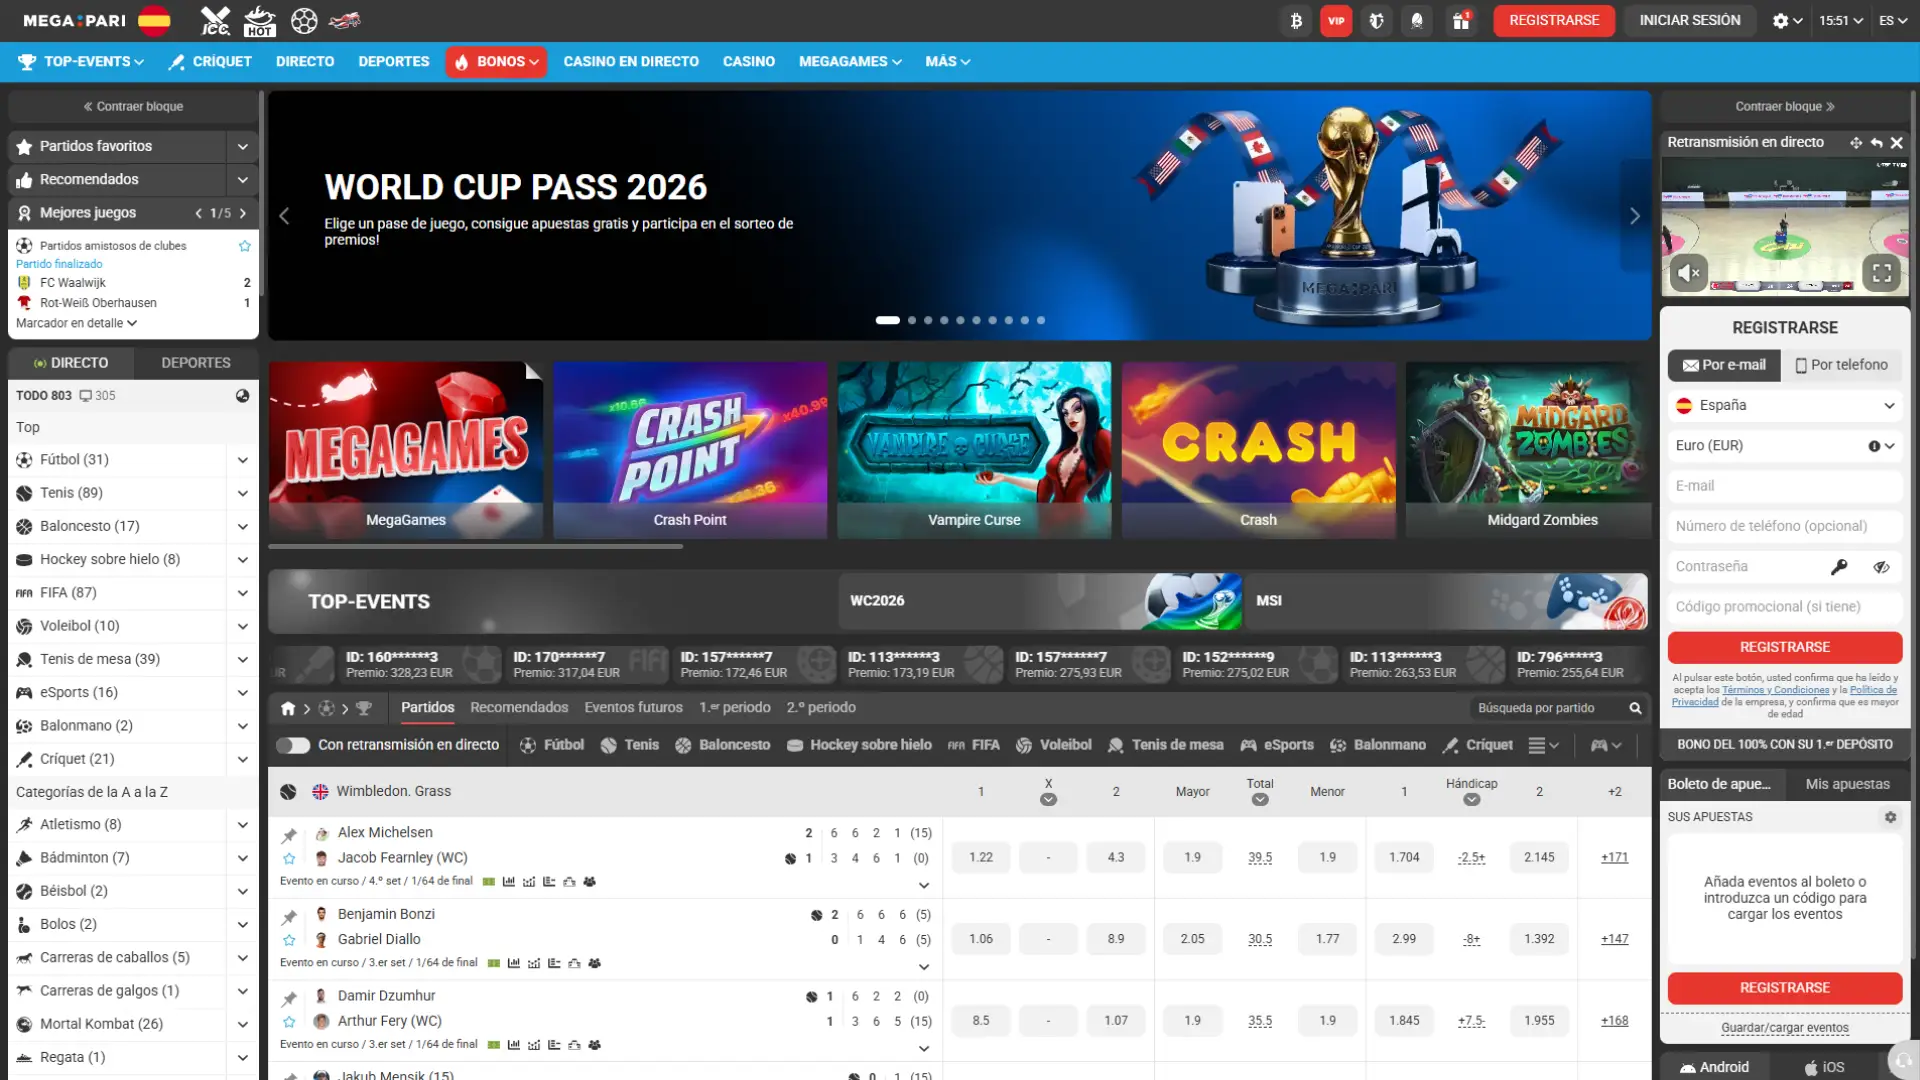
Task: Open the gamepad view options dropdown
Action: coord(1606,745)
